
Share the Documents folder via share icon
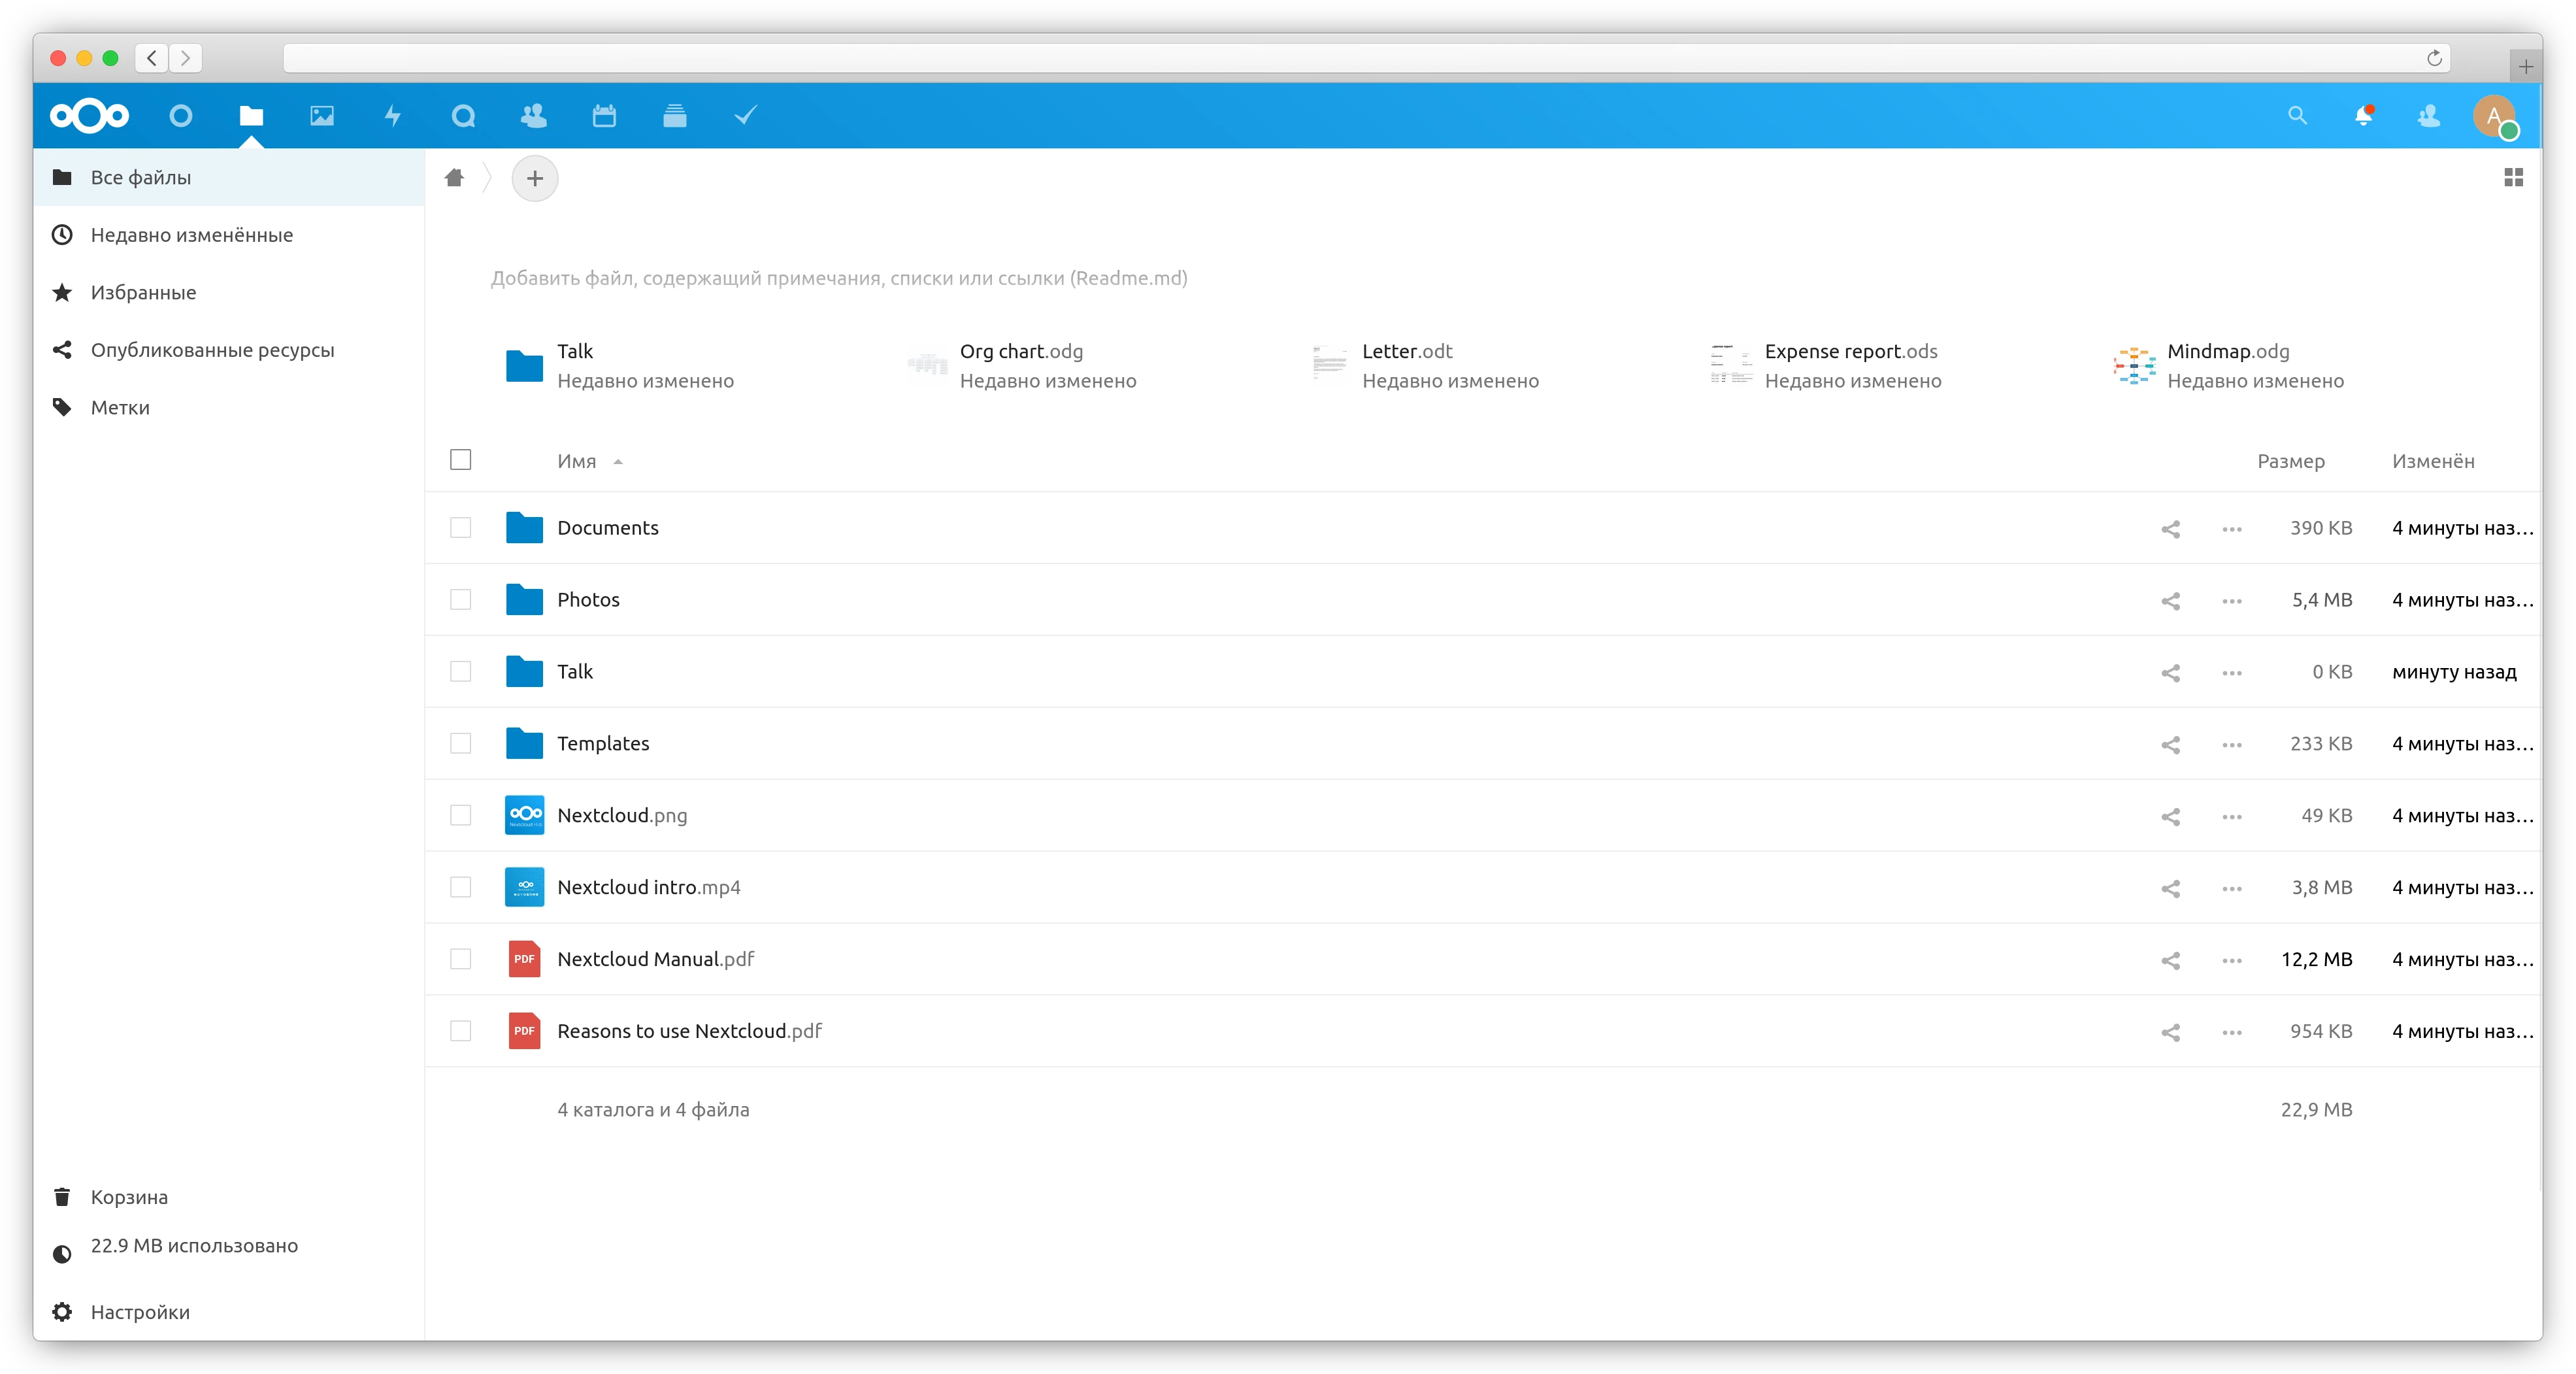[2170, 528]
